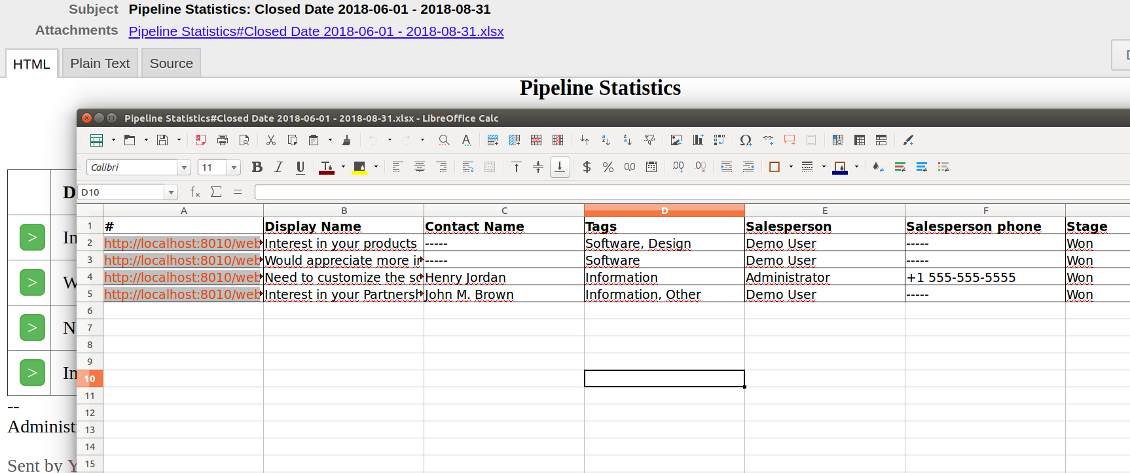Click the first green arrow button in email
This screenshot has width=1130, height=473.
[32, 237]
